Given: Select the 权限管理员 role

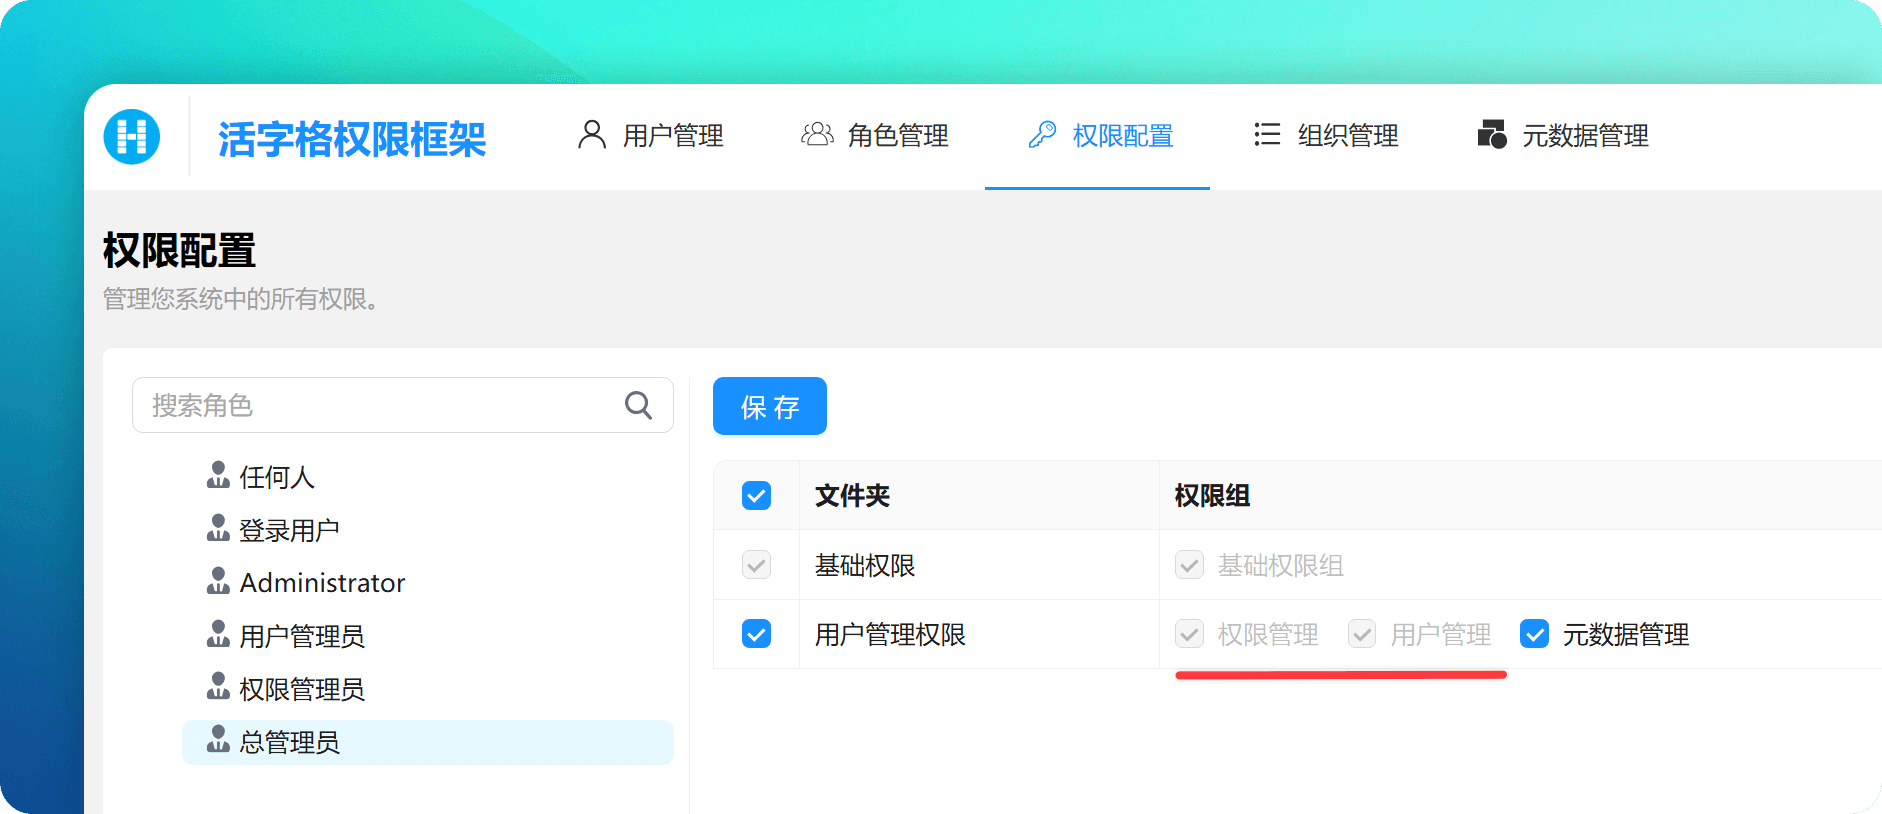Looking at the screenshot, I should pos(302,690).
